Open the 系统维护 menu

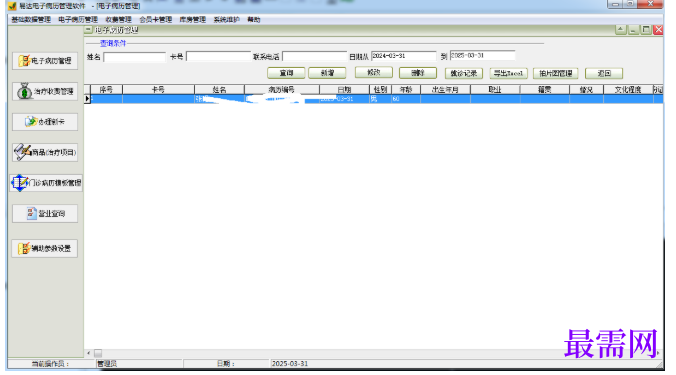[x=226, y=19]
